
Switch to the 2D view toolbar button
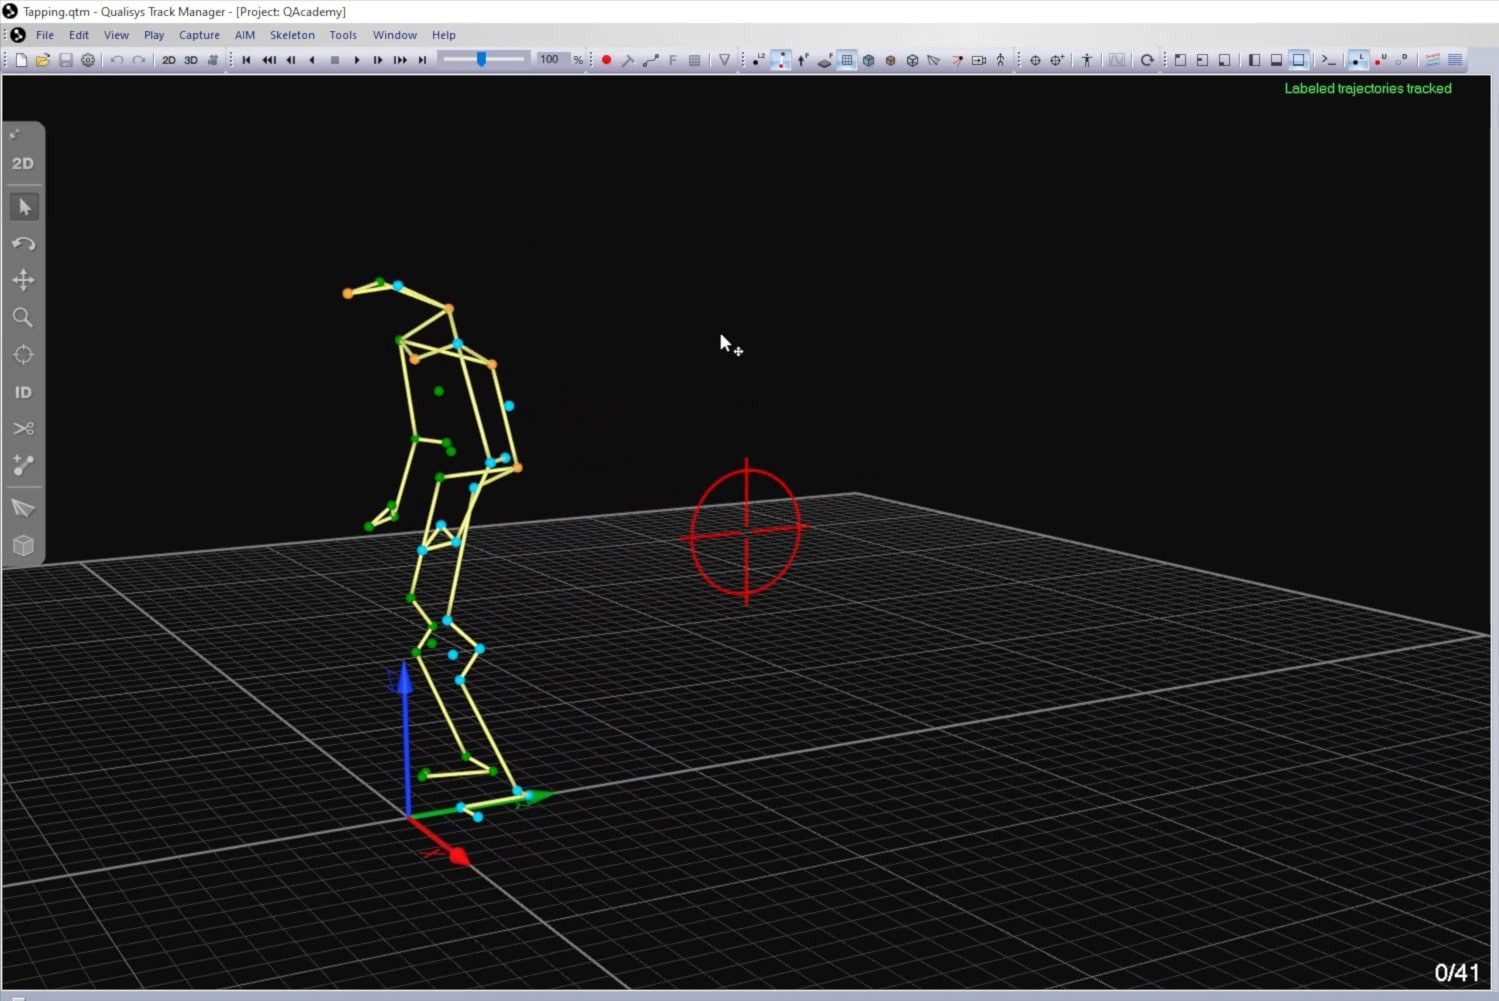click(x=169, y=60)
